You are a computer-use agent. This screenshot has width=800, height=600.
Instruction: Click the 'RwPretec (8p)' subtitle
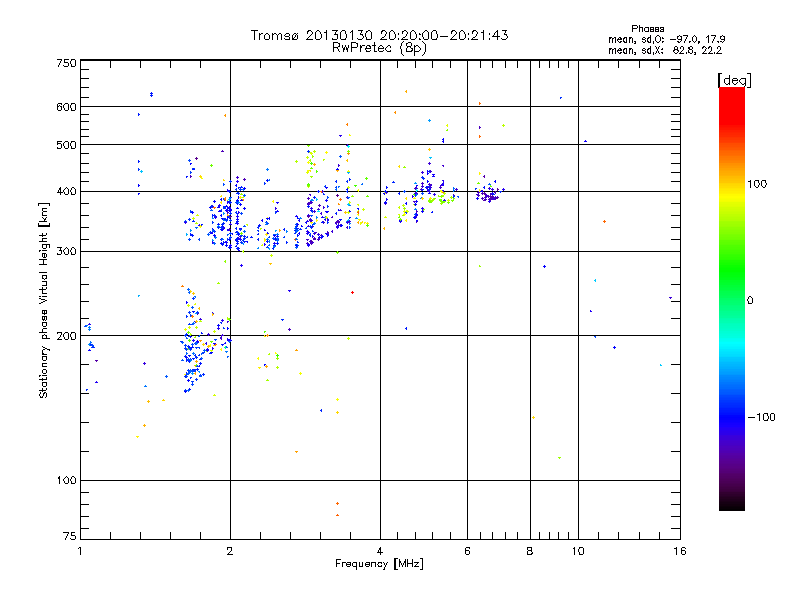(379, 48)
